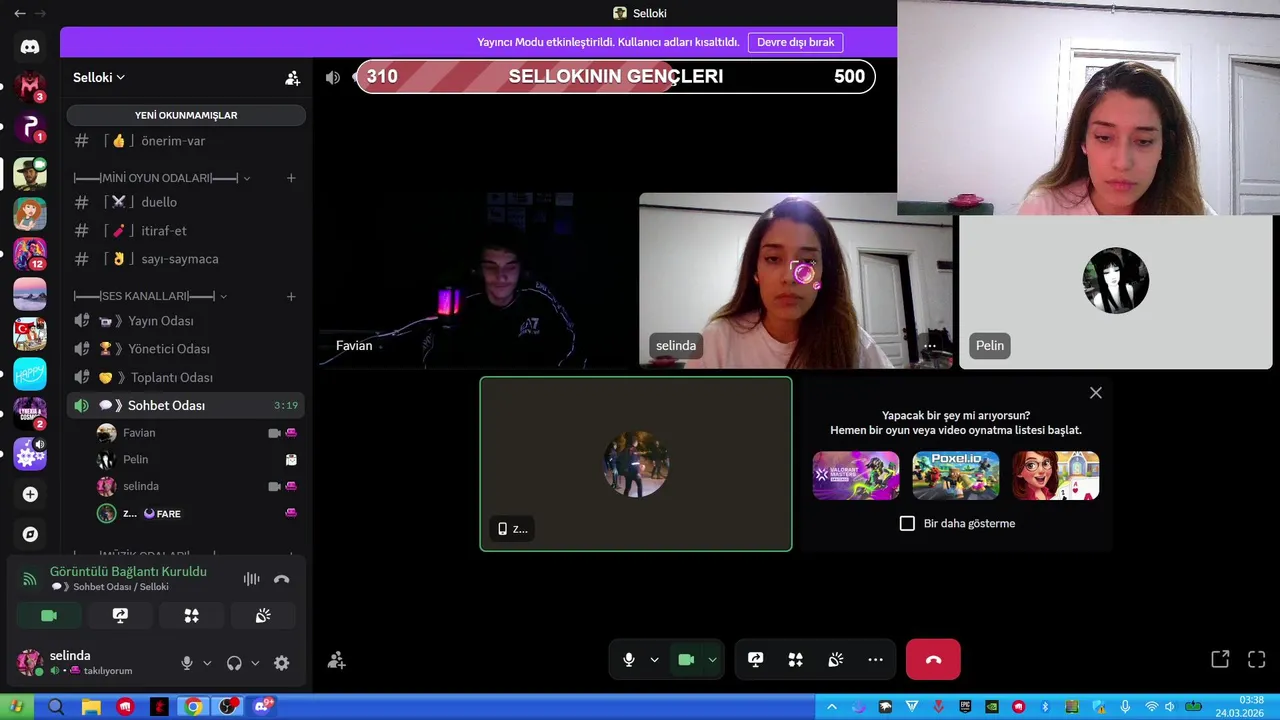Open the itiraf-et text channel
1280x720 pixels.
186,231
